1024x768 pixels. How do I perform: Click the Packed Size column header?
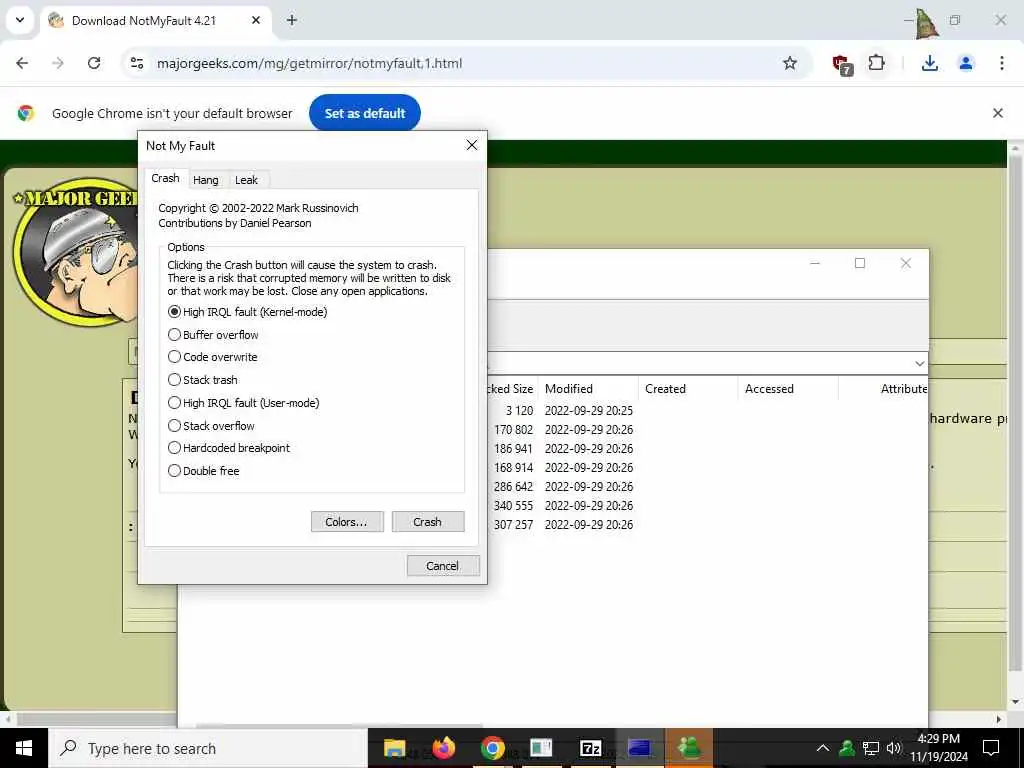[x=513, y=389]
